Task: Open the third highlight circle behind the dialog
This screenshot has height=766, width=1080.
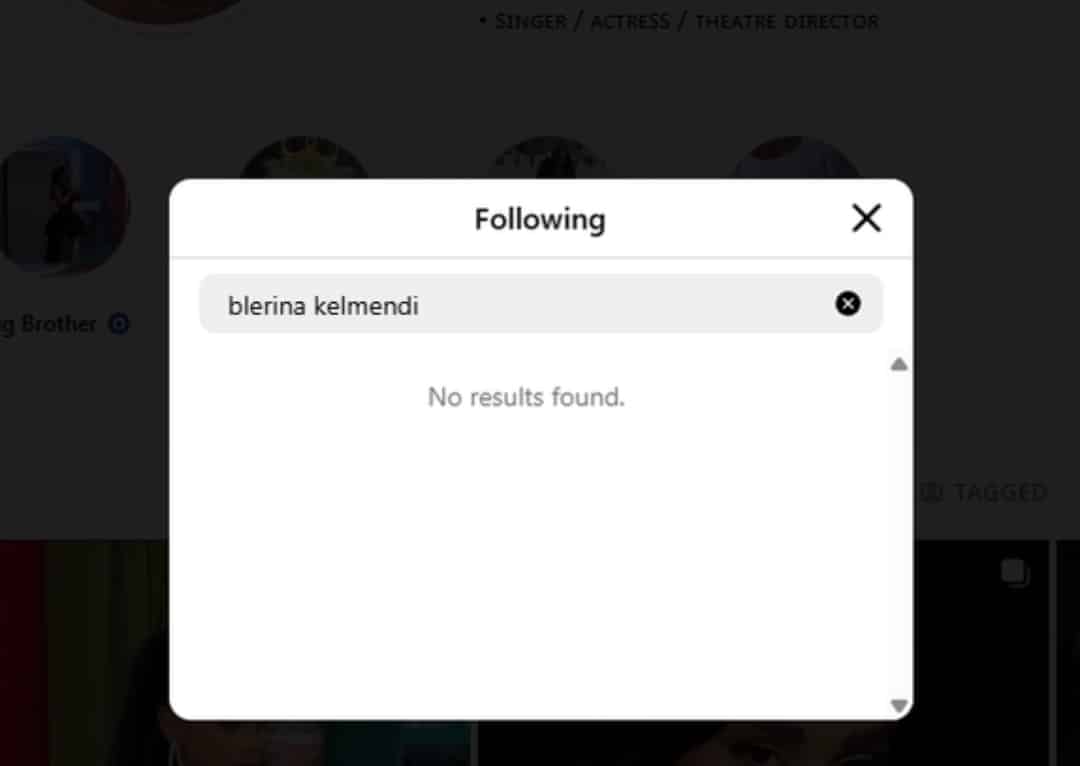Action: point(549,160)
